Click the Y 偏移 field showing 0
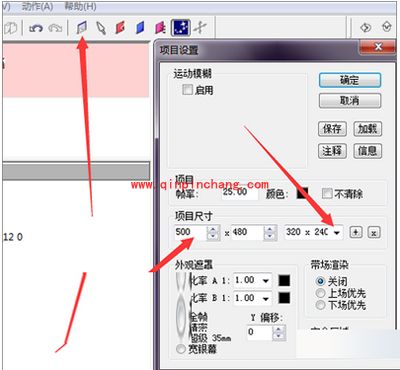 pyautogui.click(x=260, y=332)
